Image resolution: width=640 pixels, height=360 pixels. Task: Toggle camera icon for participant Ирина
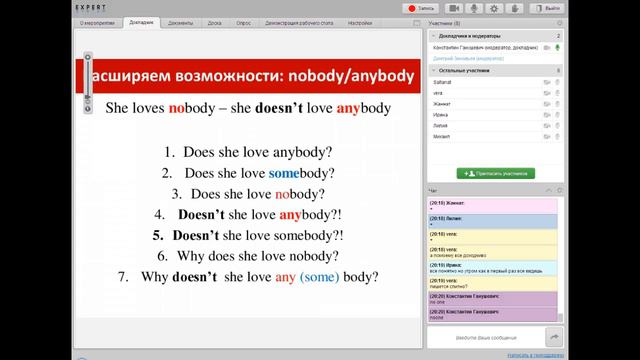[547, 115]
